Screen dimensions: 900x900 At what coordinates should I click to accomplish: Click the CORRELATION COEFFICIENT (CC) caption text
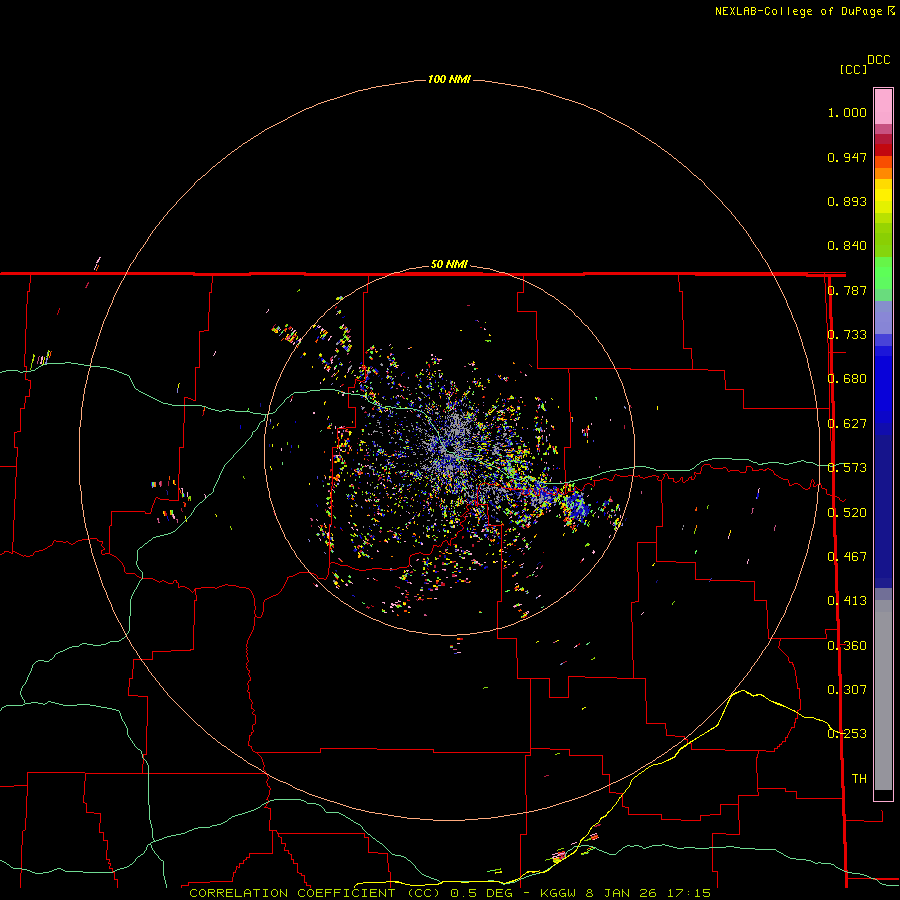(x=315, y=893)
